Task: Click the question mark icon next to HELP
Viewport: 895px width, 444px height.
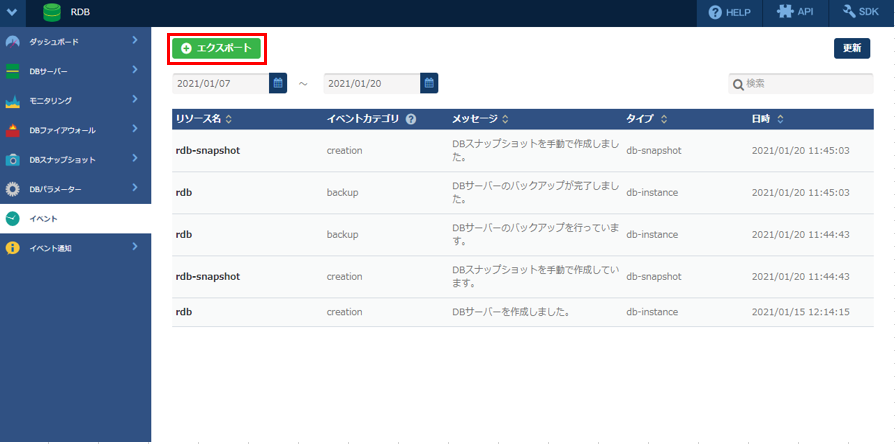Action: [x=715, y=13]
